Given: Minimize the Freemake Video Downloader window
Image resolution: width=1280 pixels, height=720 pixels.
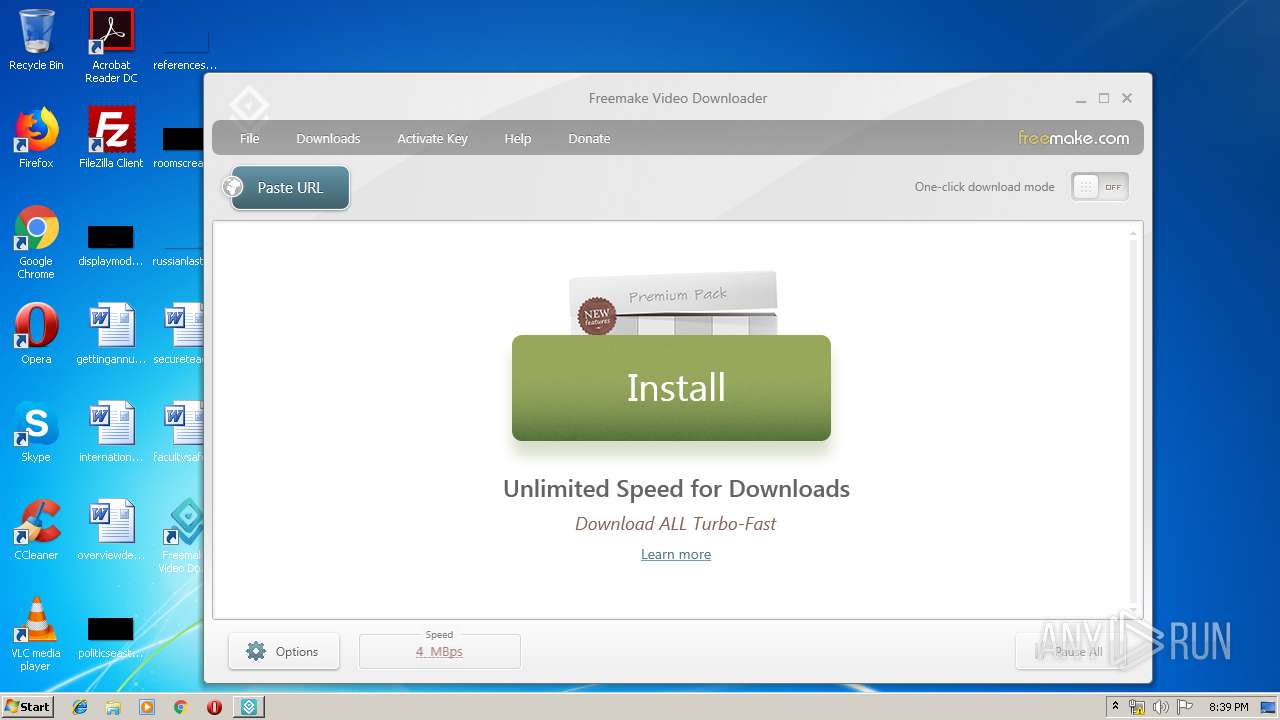Looking at the screenshot, I should pos(1081,98).
